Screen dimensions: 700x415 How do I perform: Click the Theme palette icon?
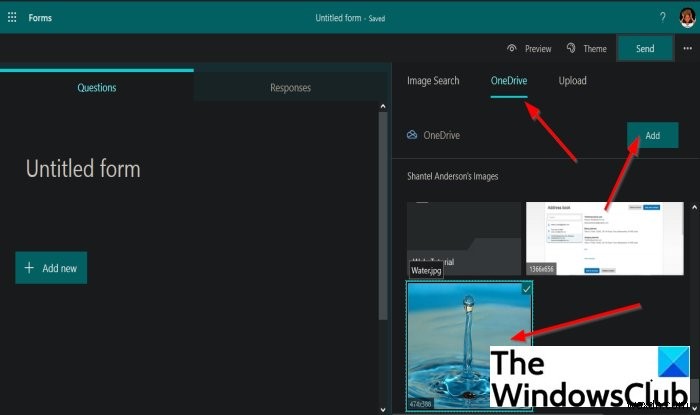pyautogui.click(x=571, y=48)
